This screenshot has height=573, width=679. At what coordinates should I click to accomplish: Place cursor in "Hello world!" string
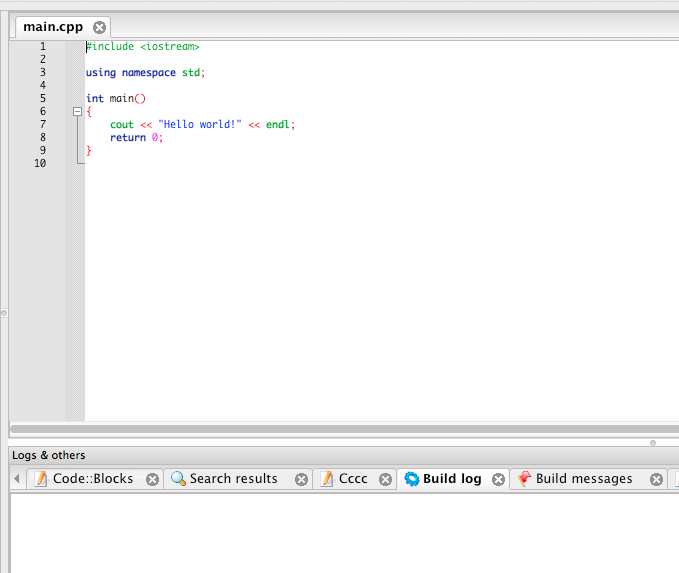[x=200, y=125]
